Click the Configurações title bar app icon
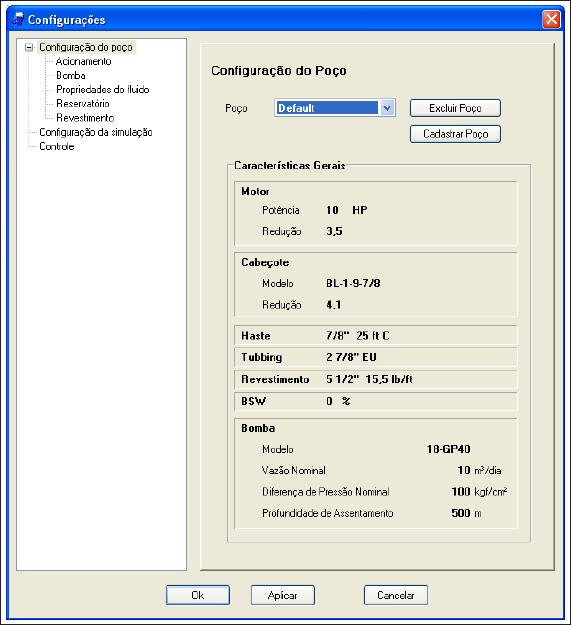Viewport: 571px width, 625px height. tap(18, 19)
